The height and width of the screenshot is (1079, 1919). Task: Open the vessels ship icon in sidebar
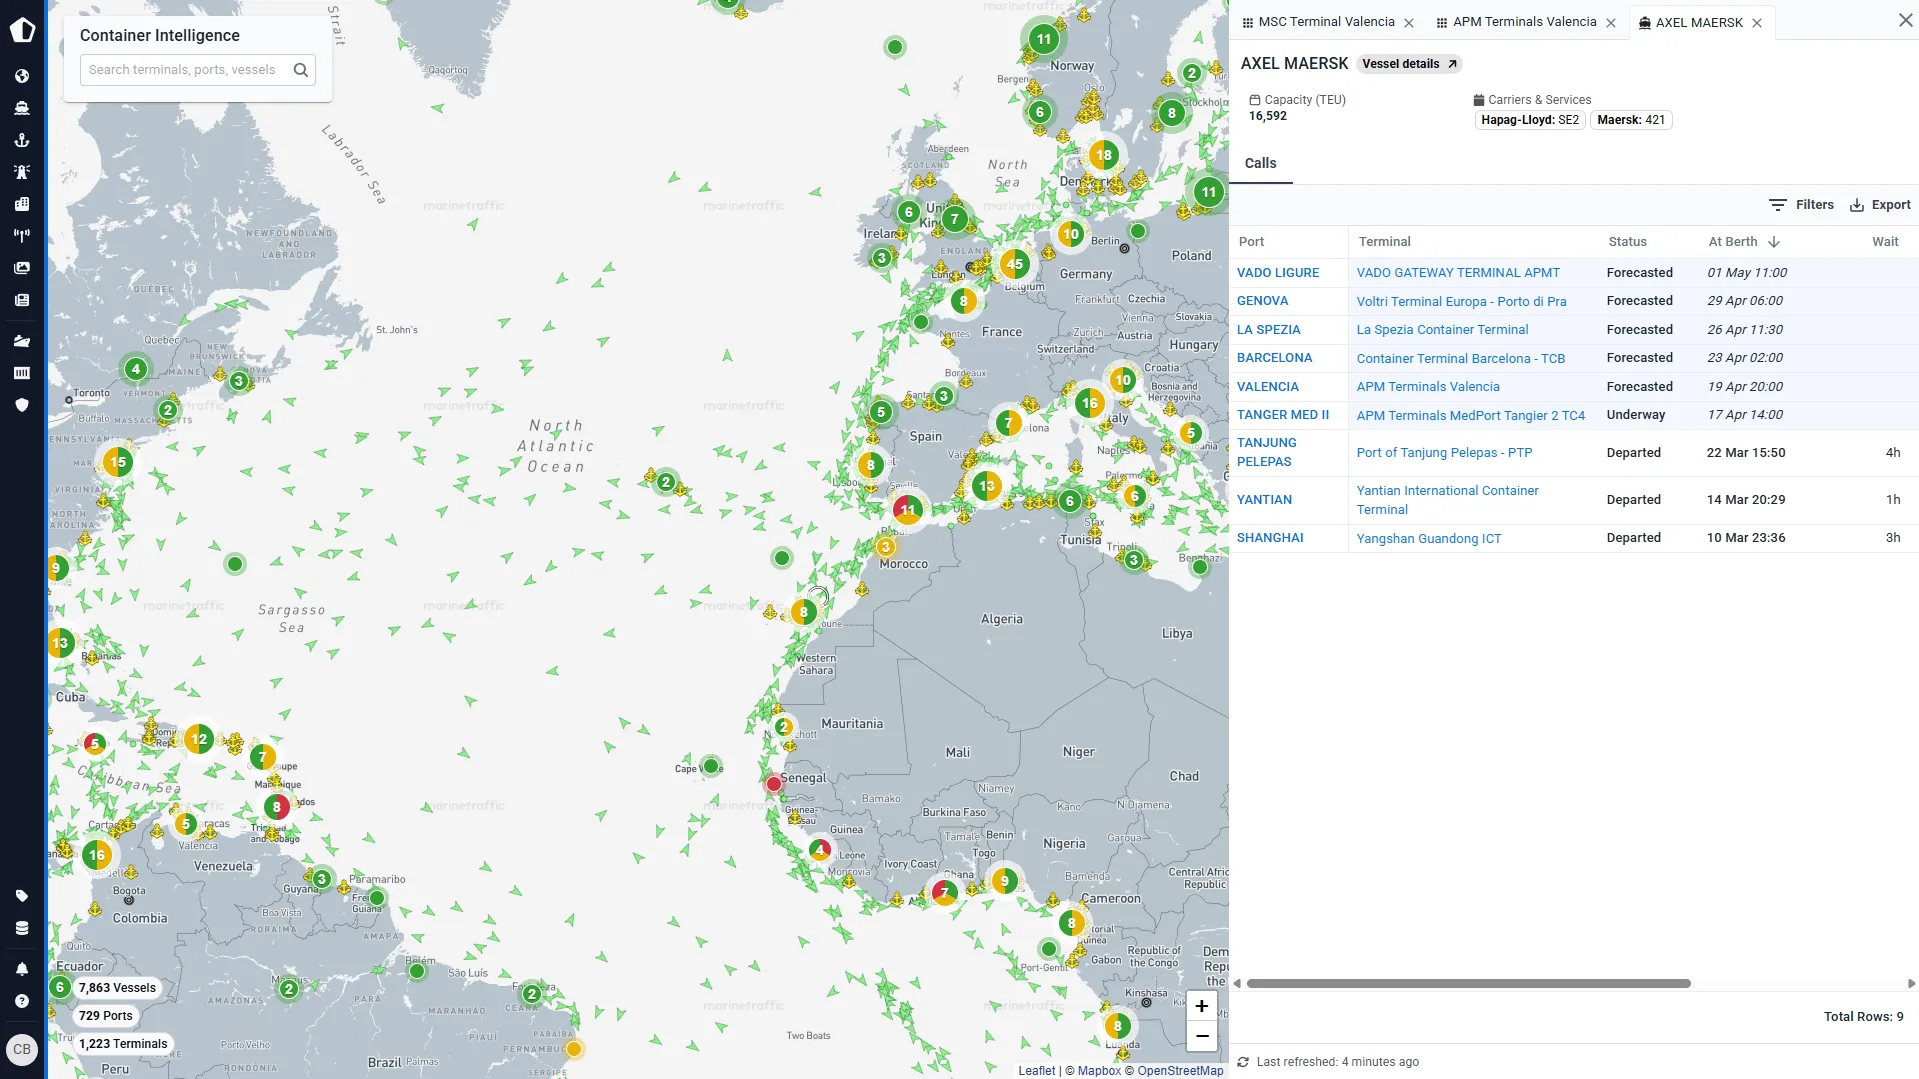(x=22, y=108)
